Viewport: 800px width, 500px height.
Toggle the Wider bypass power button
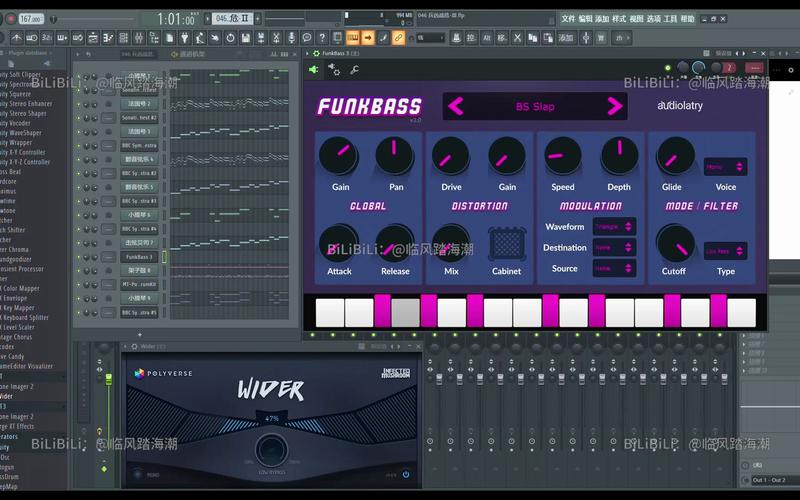point(406,474)
